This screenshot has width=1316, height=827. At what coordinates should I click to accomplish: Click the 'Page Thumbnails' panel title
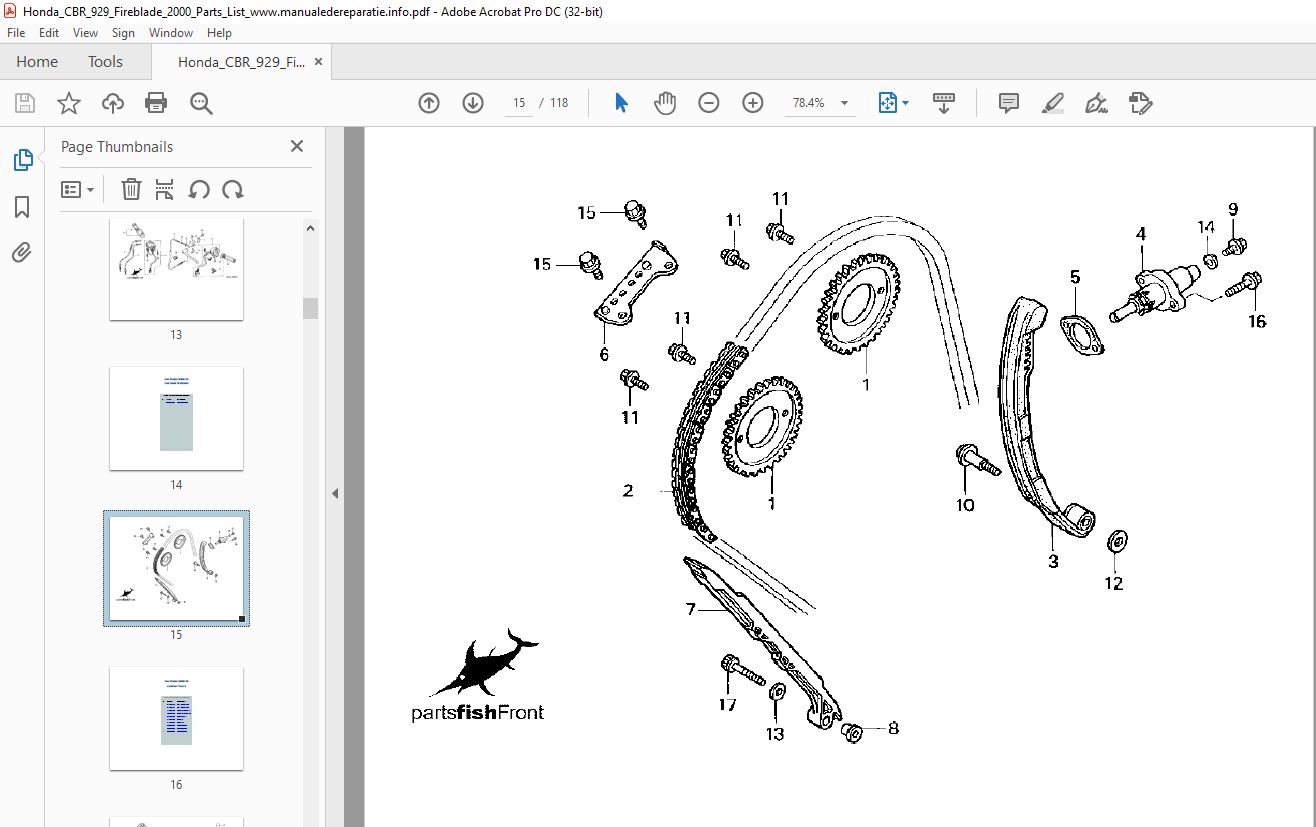coord(117,147)
